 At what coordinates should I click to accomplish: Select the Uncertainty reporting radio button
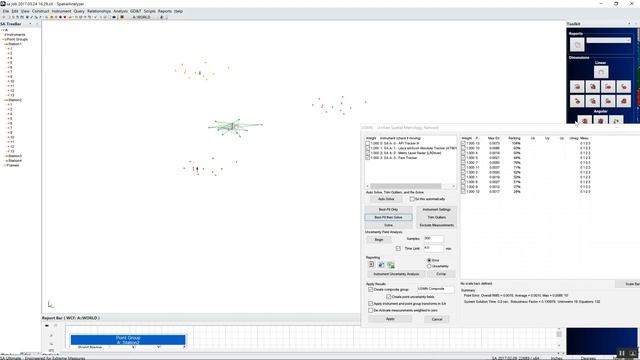click(x=429, y=266)
